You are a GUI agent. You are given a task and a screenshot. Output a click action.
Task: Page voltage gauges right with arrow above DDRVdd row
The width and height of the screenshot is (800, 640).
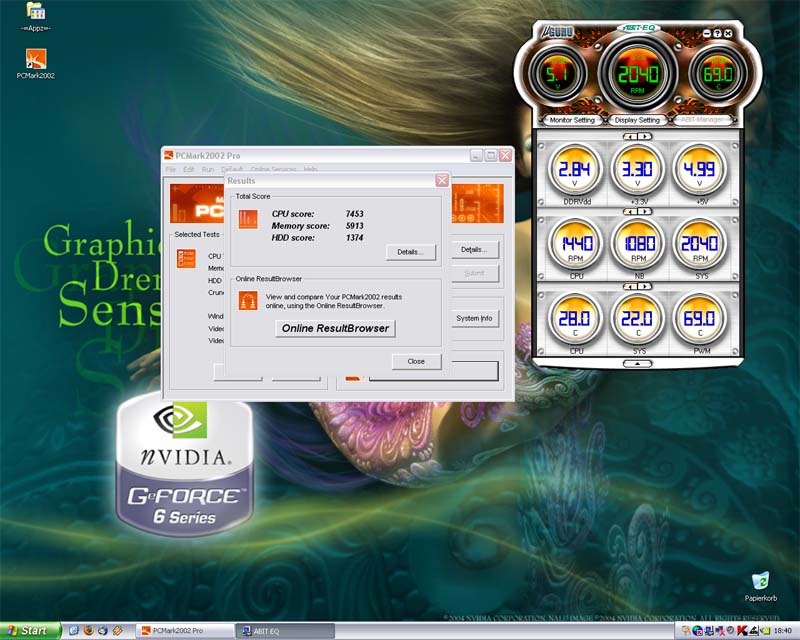click(x=645, y=137)
